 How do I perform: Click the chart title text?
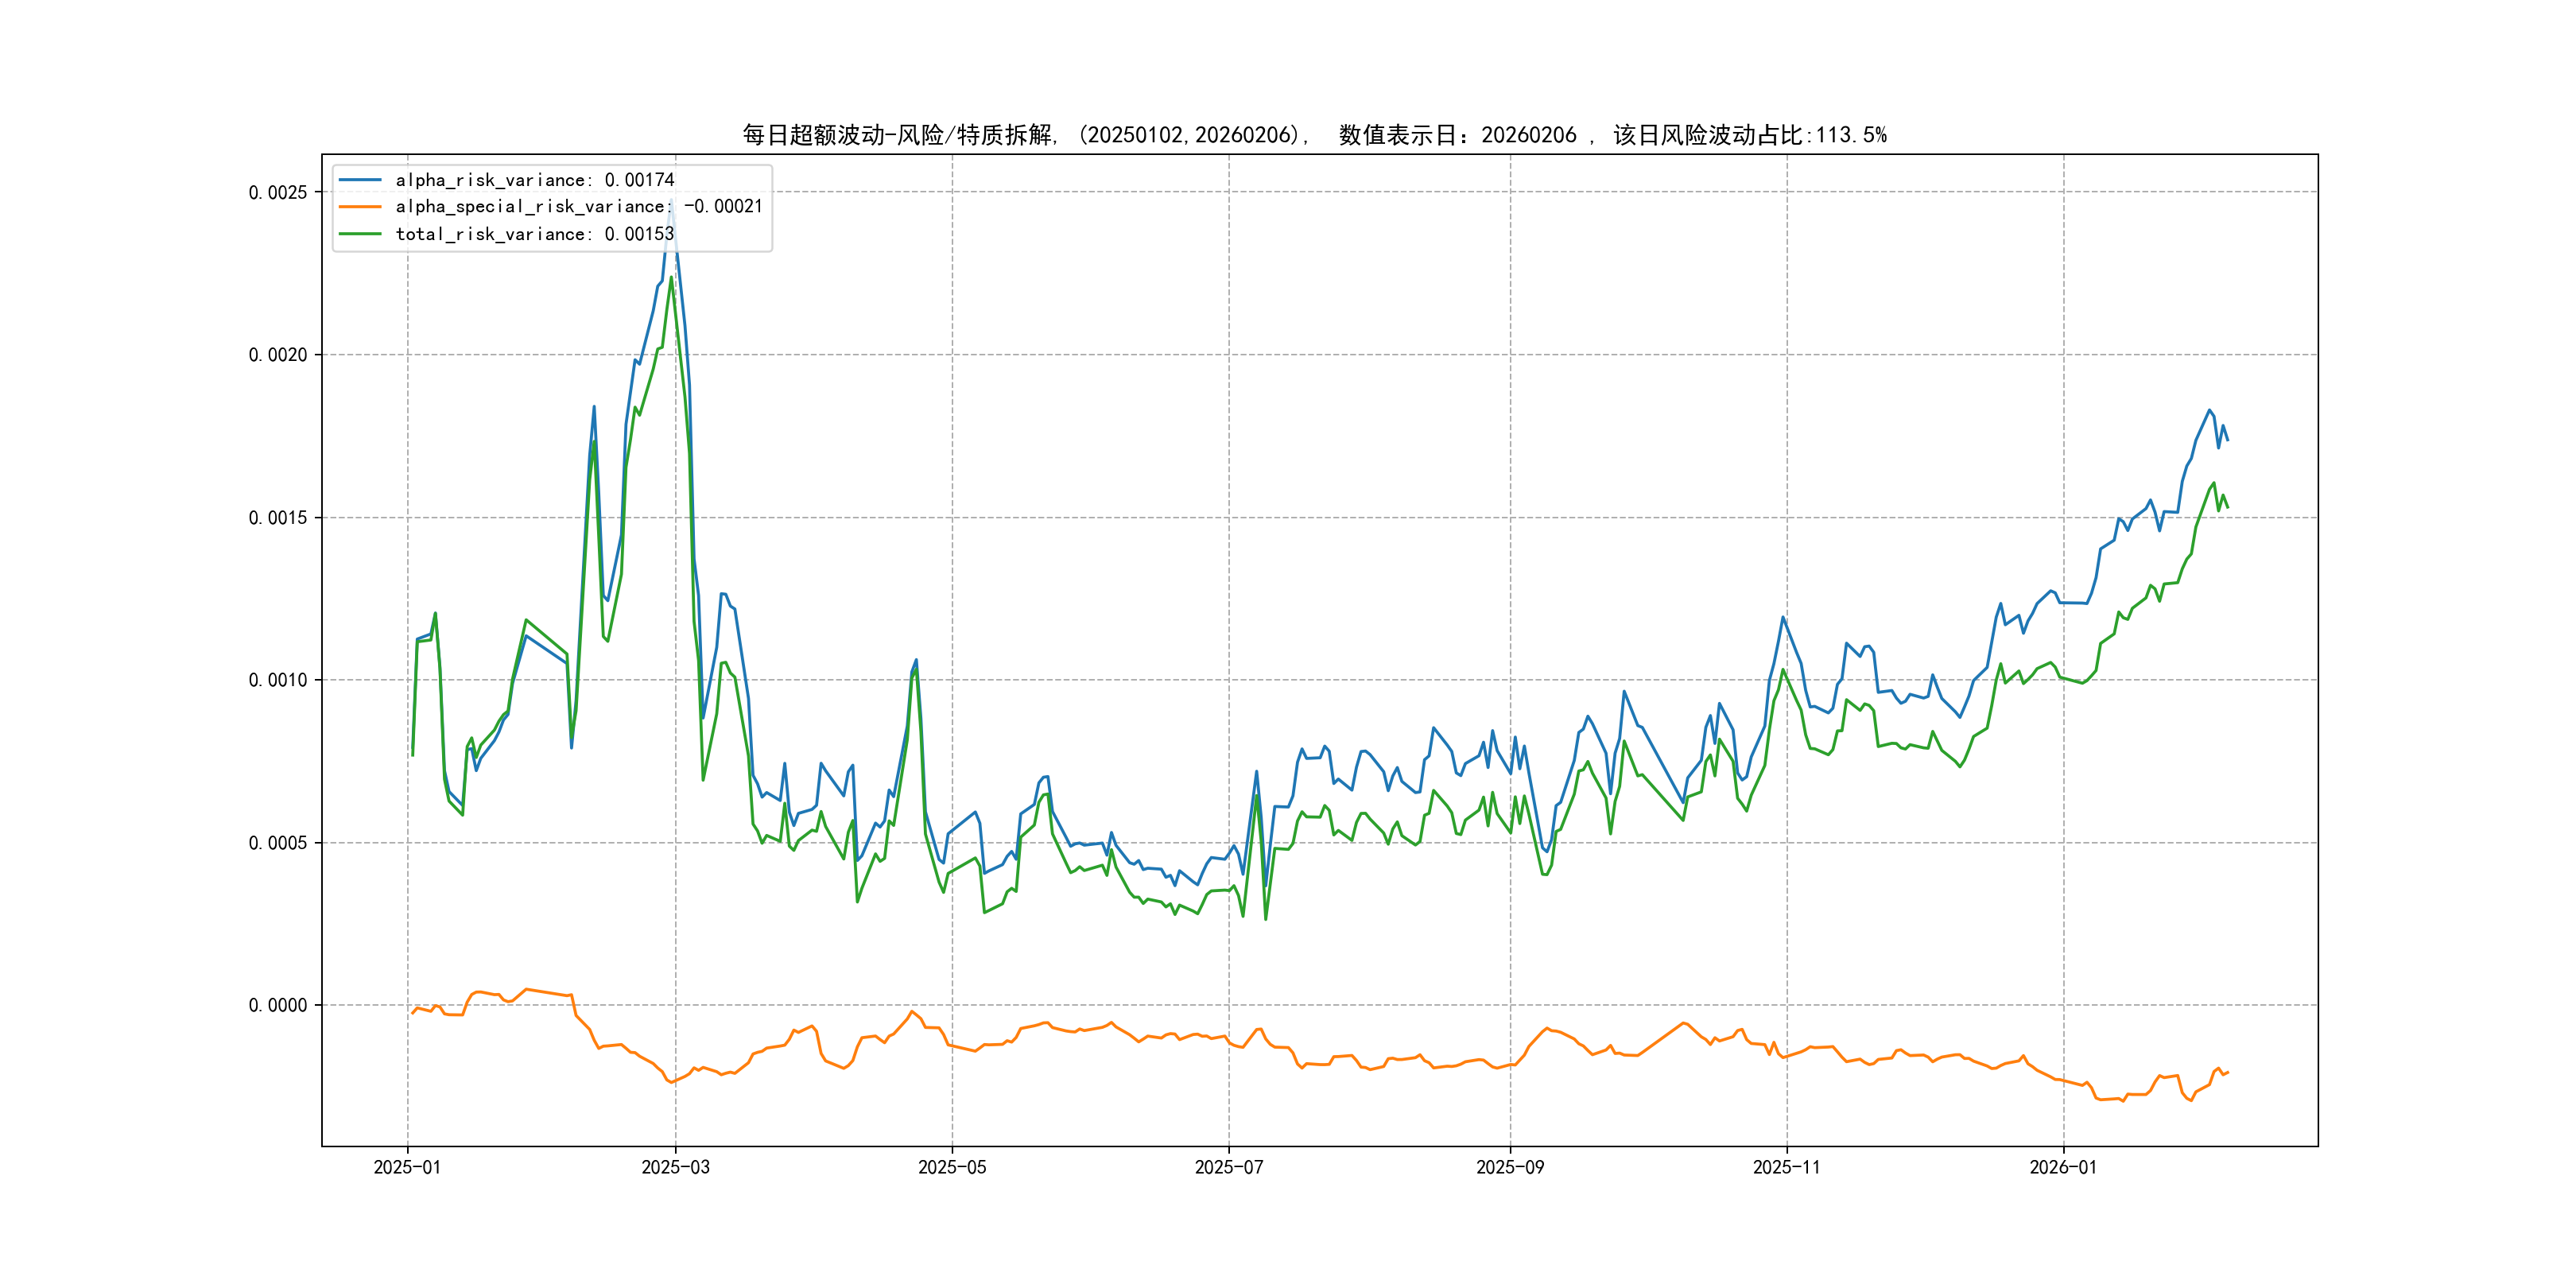tap(1314, 135)
